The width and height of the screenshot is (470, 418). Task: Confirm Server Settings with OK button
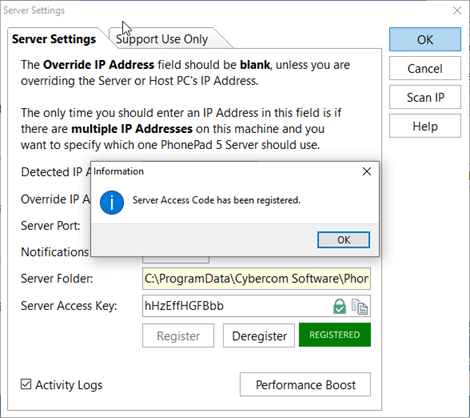[425, 40]
